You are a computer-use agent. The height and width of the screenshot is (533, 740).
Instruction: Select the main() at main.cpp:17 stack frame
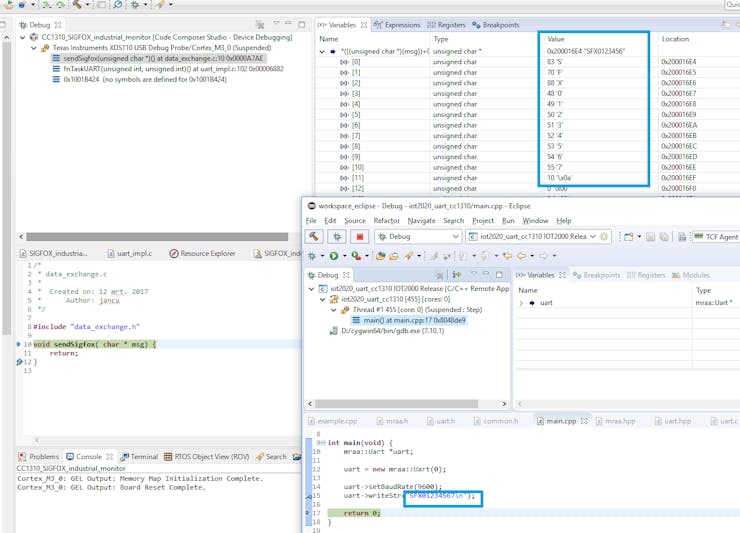pyautogui.click(x=409, y=320)
